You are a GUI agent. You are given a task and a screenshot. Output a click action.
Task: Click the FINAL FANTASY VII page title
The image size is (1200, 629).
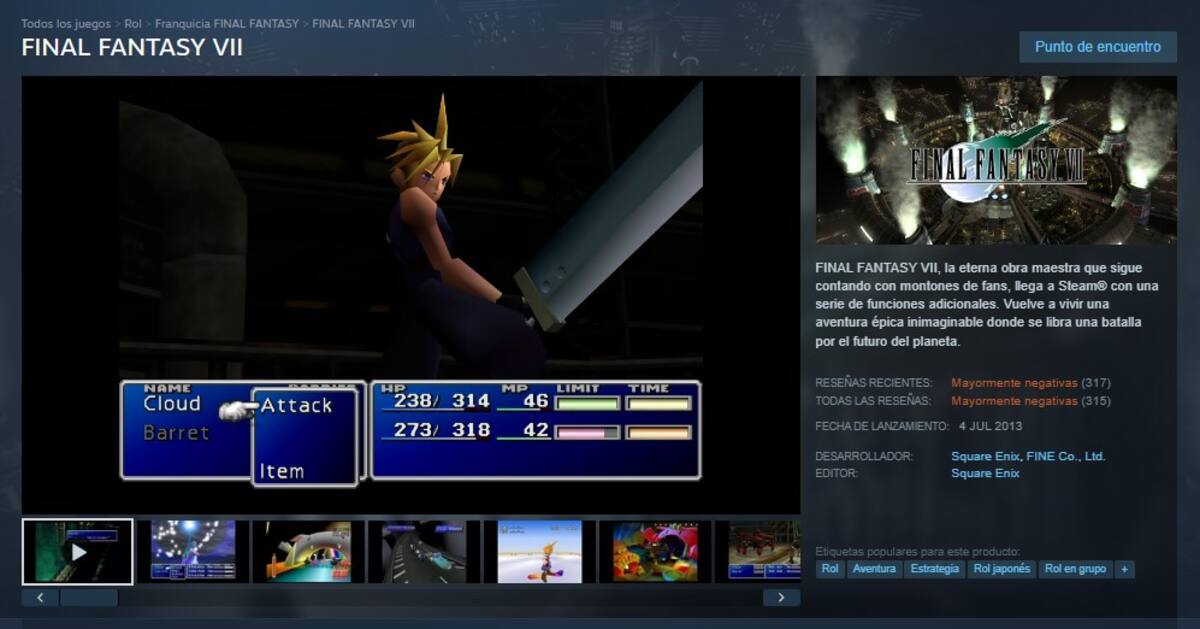[x=132, y=48]
